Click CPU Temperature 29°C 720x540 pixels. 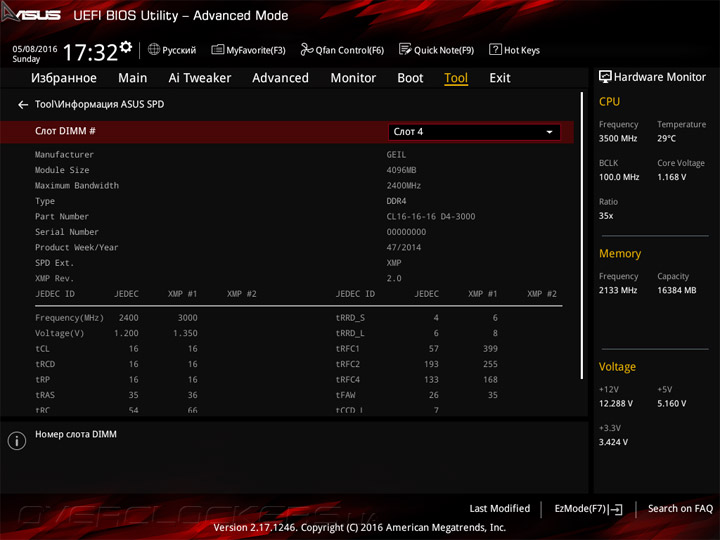(666, 138)
